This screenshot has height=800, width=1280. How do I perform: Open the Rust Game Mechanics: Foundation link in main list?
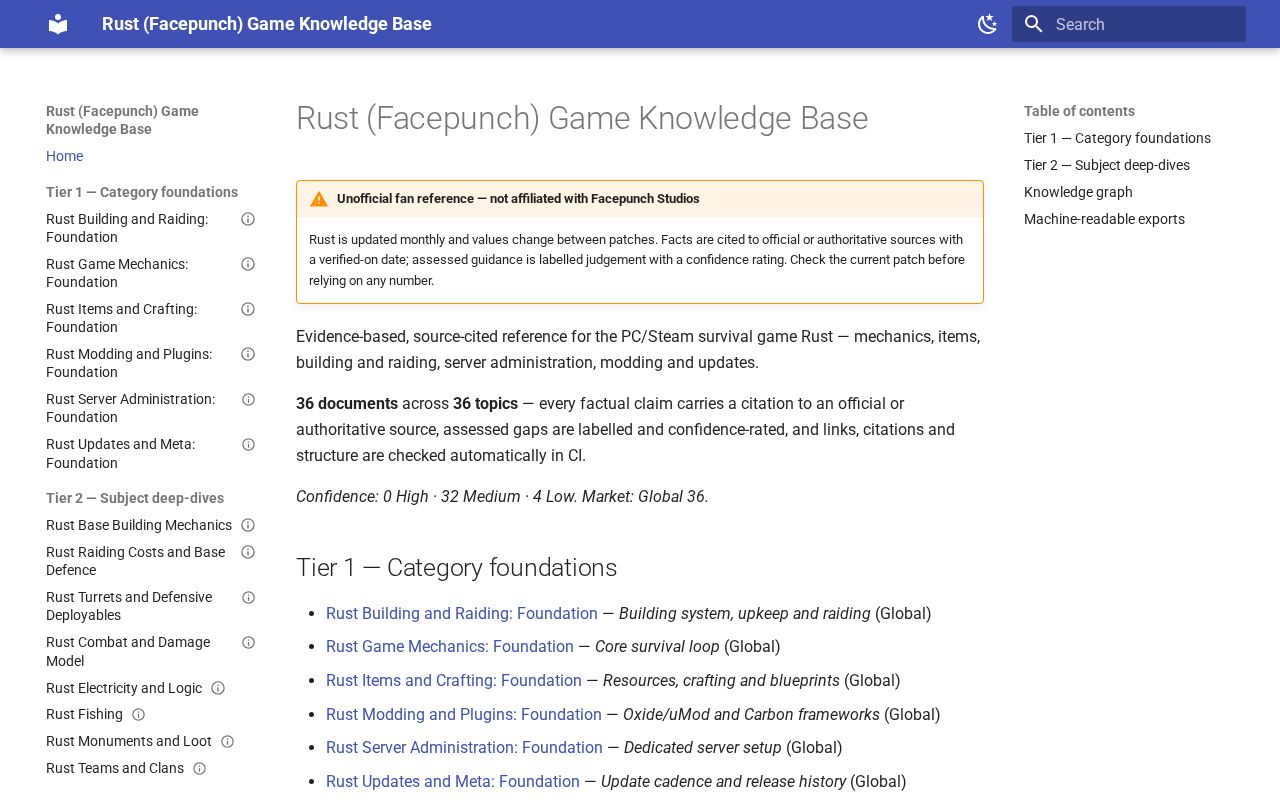450,647
